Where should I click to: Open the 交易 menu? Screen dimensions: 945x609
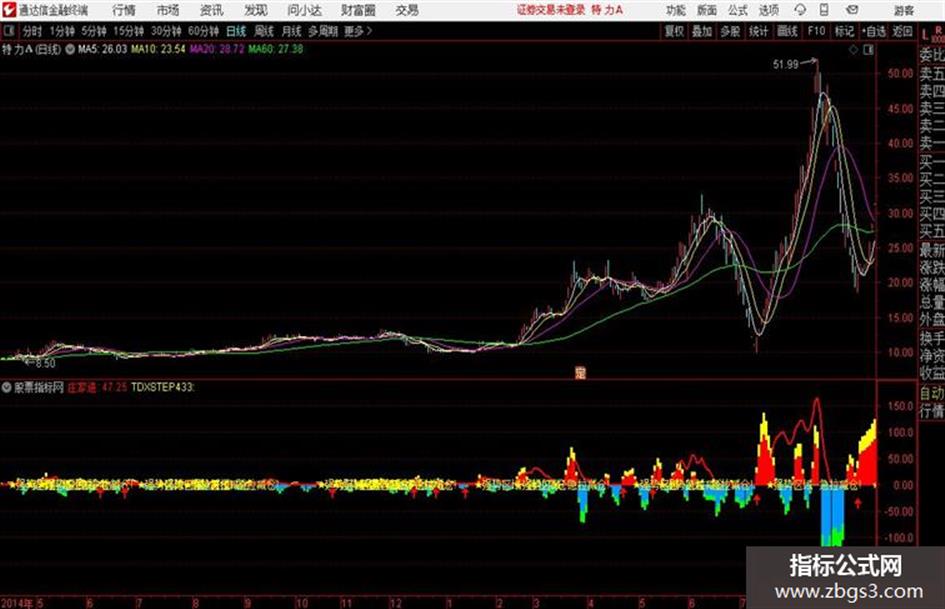407,10
